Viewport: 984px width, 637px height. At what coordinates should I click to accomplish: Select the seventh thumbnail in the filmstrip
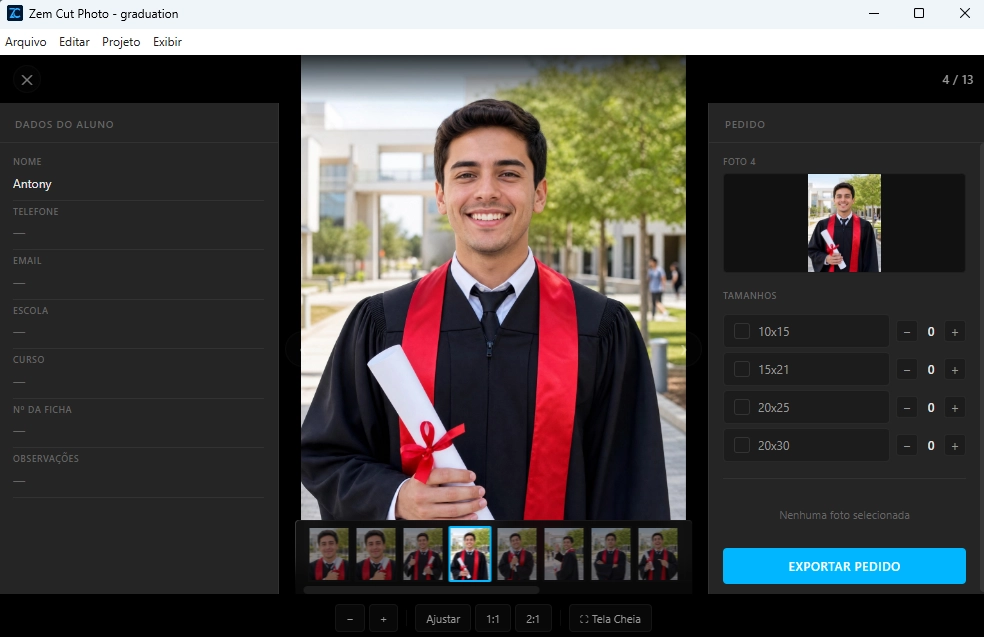(x=611, y=554)
